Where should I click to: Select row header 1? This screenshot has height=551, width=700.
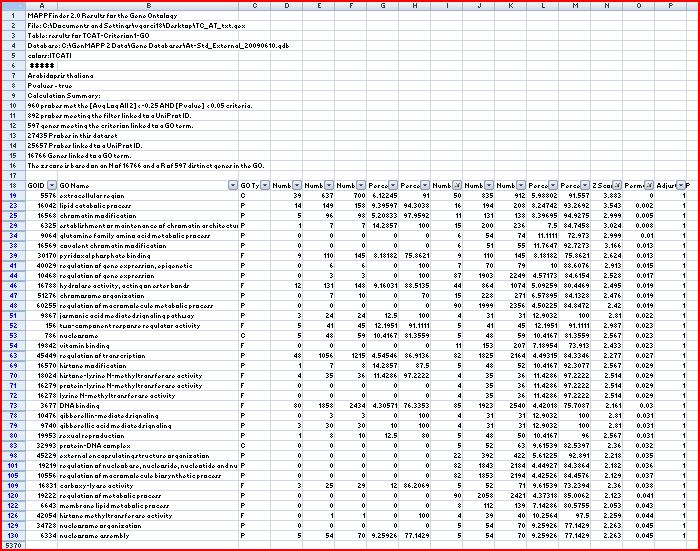11,17
